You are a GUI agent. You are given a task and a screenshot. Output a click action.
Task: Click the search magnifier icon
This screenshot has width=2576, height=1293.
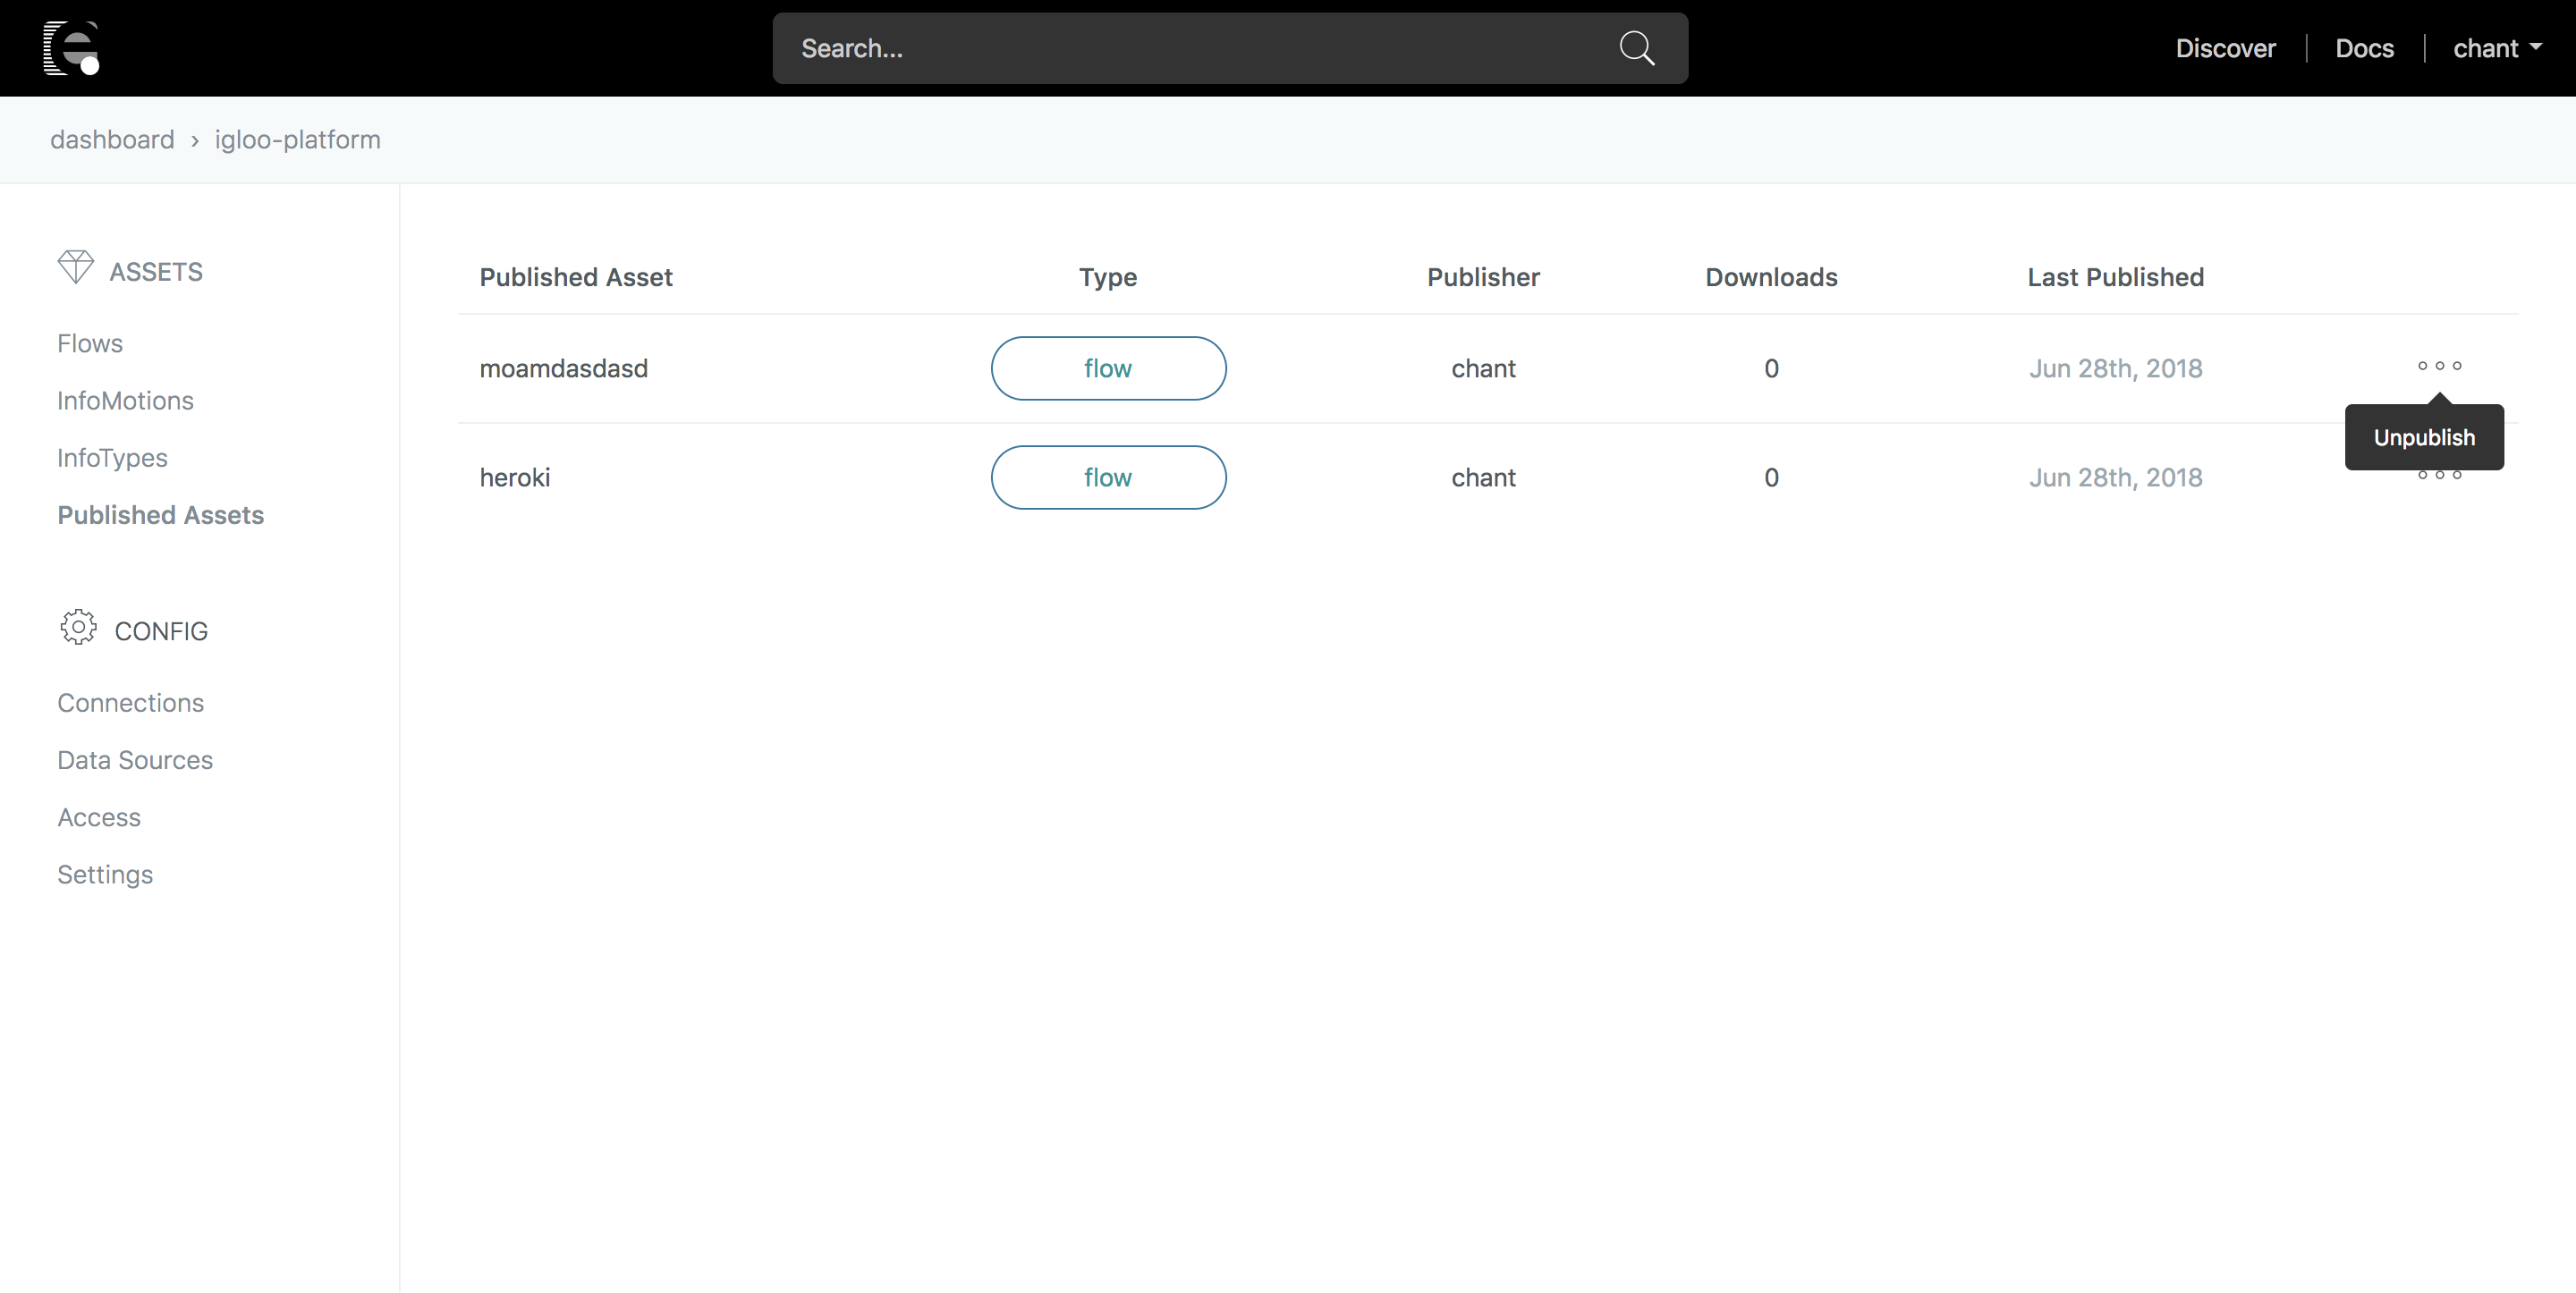point(1636,48)
